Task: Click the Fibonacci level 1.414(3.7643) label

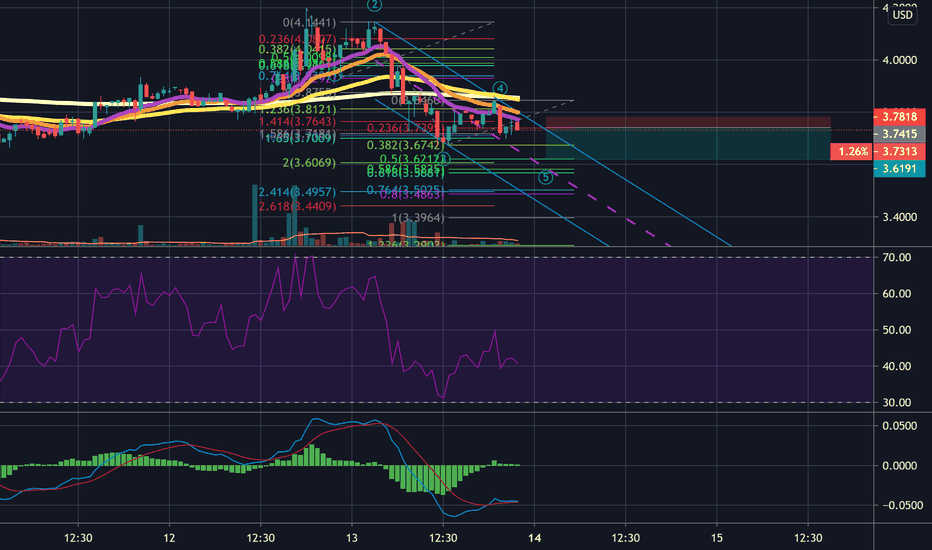Action: (298, 121)
